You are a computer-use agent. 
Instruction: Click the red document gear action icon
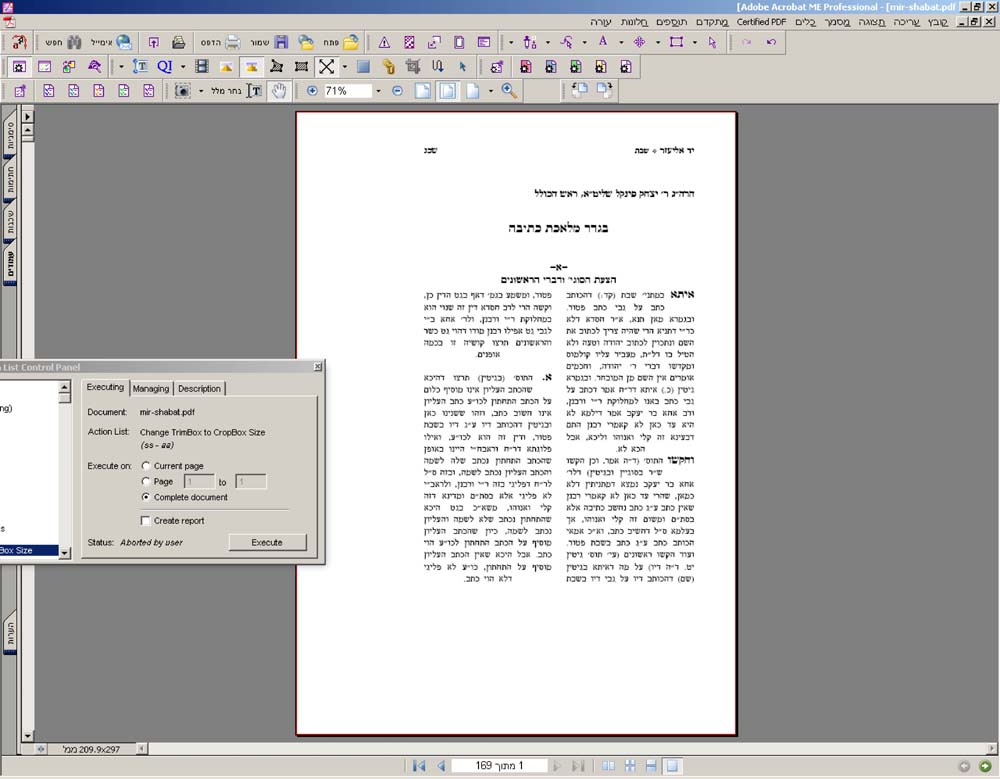526,66
